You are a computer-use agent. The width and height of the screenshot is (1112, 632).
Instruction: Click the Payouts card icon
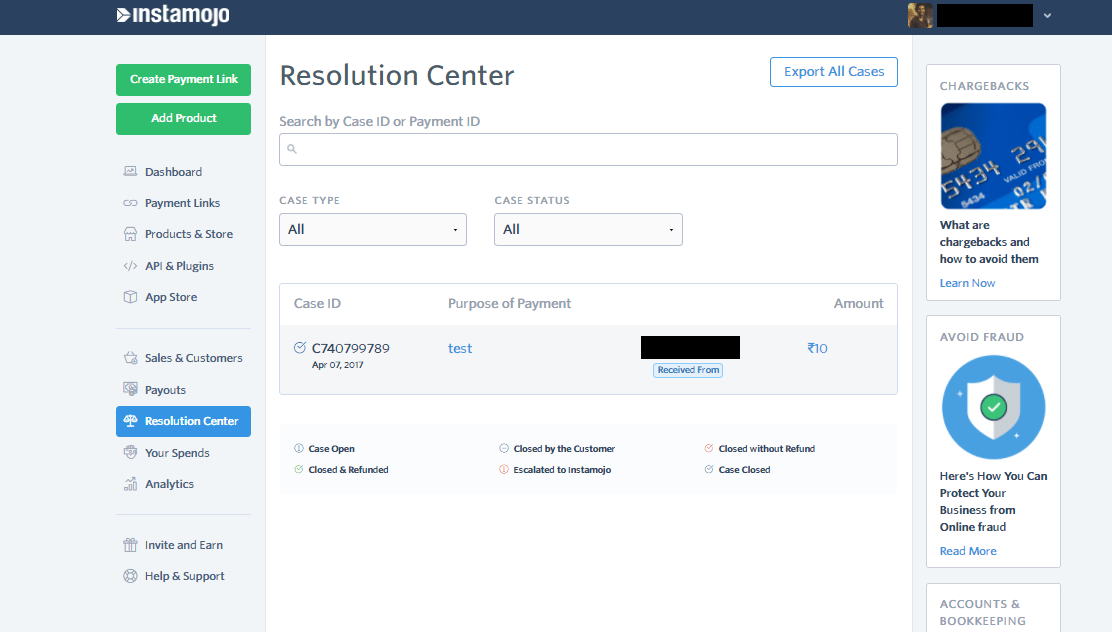pyautogui.click(x=130, y=389)
